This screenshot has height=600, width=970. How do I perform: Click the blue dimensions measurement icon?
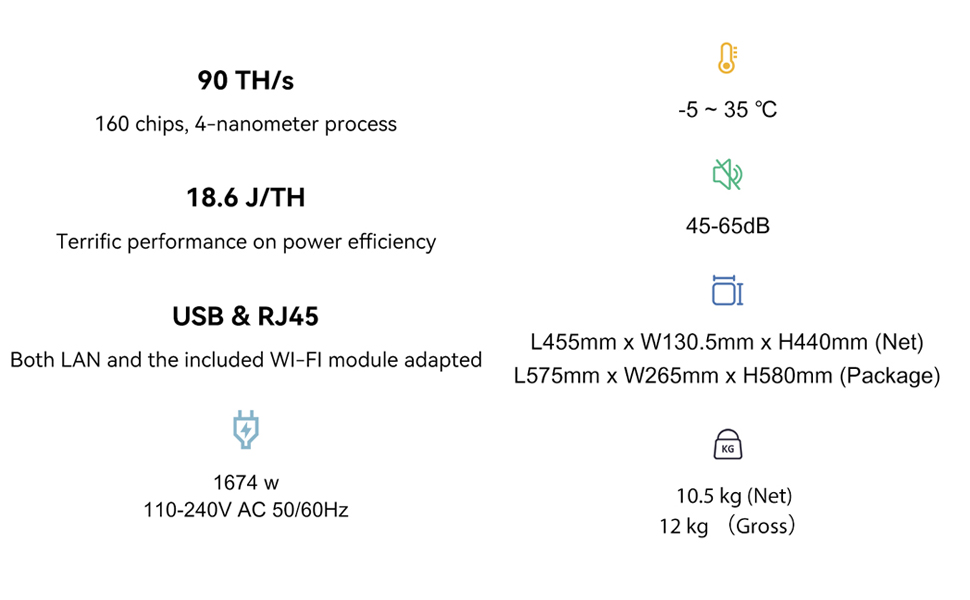pos(727,290)
